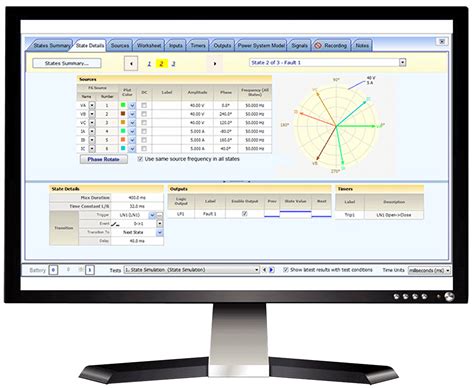Jump to state 1 link
This screenshot has width=474, height=388.
[149, 64]
